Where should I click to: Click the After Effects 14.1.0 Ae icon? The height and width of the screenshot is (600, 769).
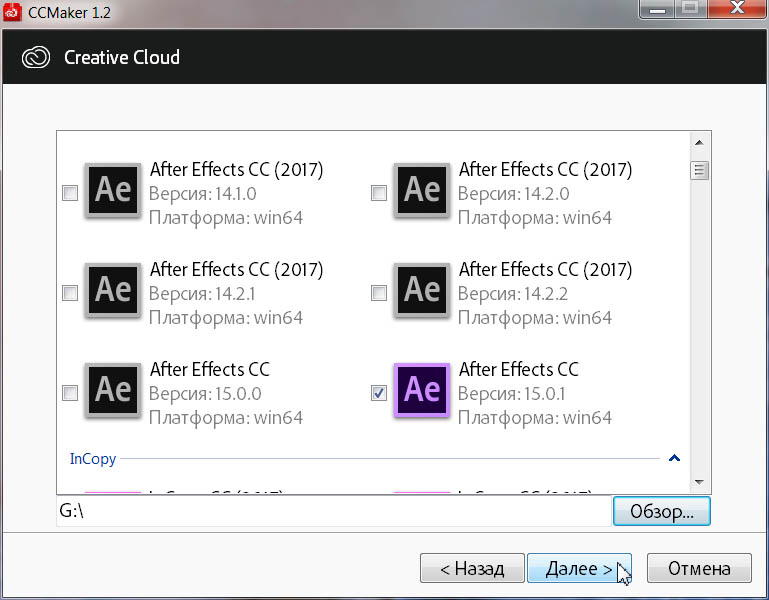[x=113, y=191]
